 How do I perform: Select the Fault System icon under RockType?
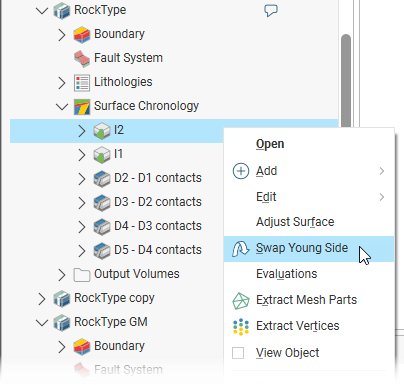[x=82, y=58]
